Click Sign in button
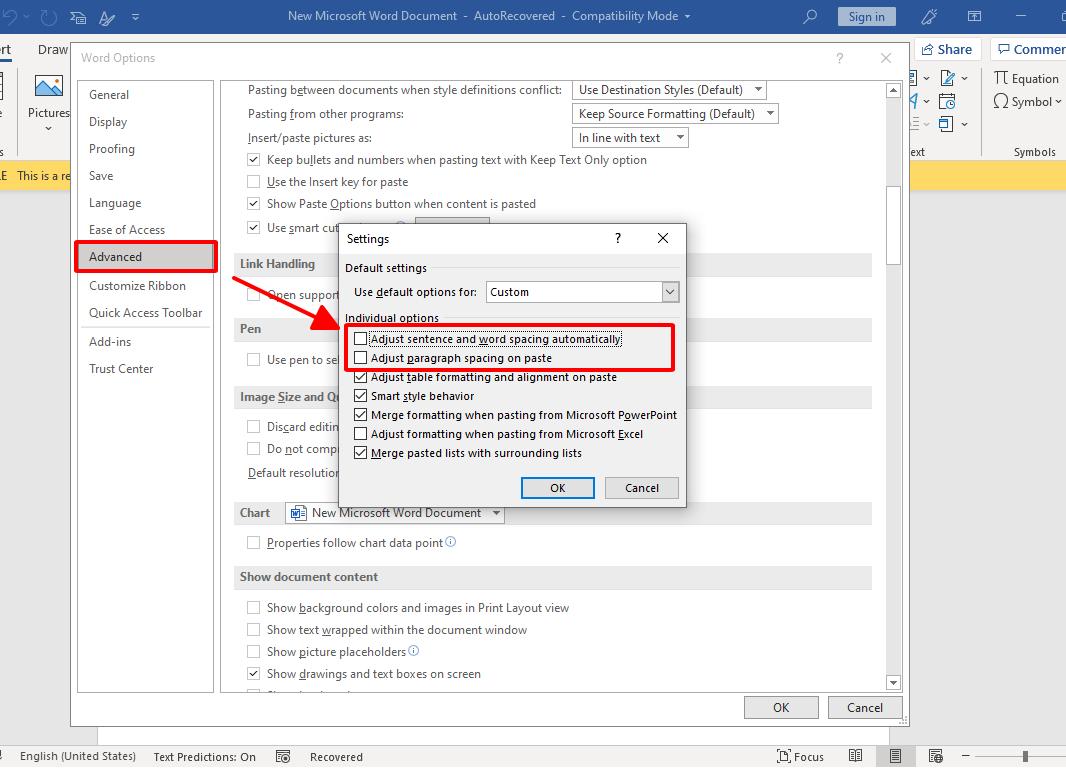 (x=867, y=16)
